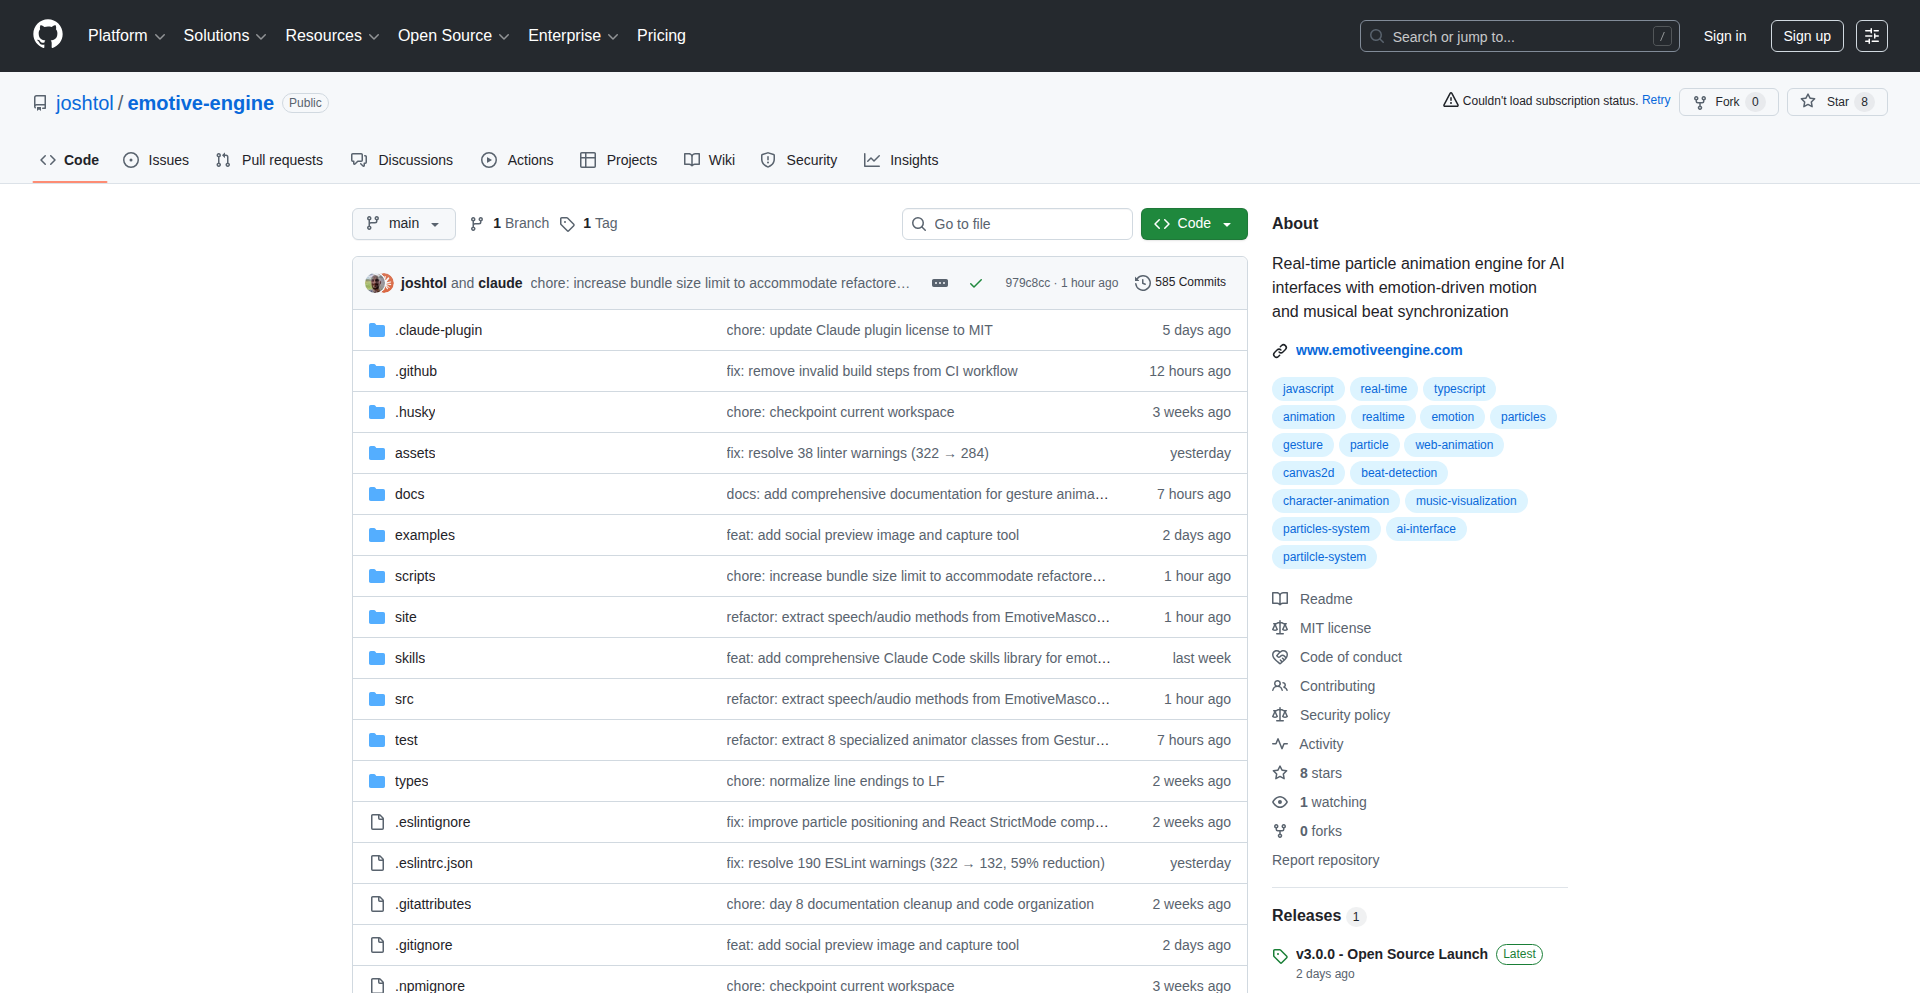Expand the Resources menu
Viewport: 1920px width, 993px height.
coord(332,36)
